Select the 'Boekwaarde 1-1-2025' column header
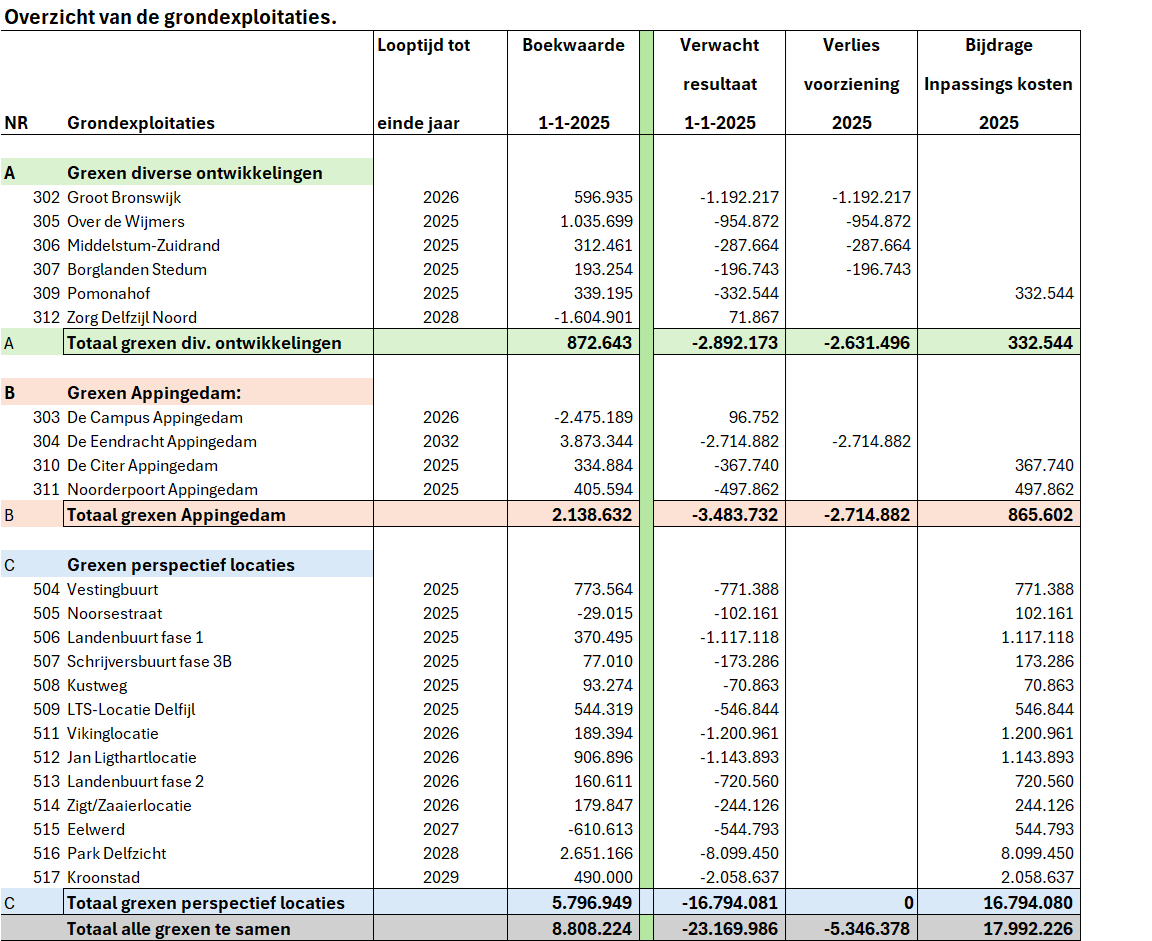1152x941 pixels. (573, 84)
